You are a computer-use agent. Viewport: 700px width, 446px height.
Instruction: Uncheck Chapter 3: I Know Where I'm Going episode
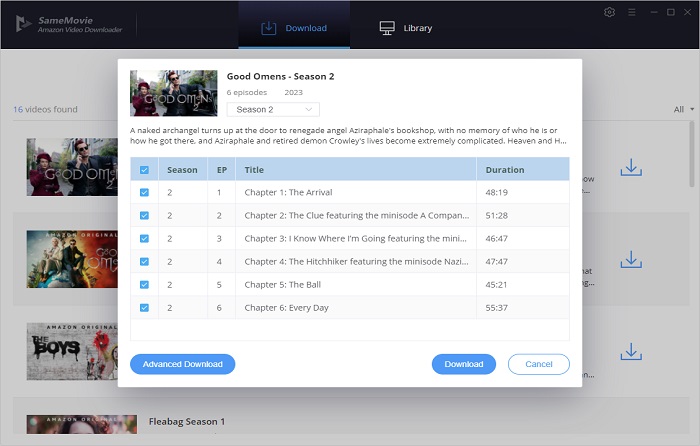(x=144, y=238)
